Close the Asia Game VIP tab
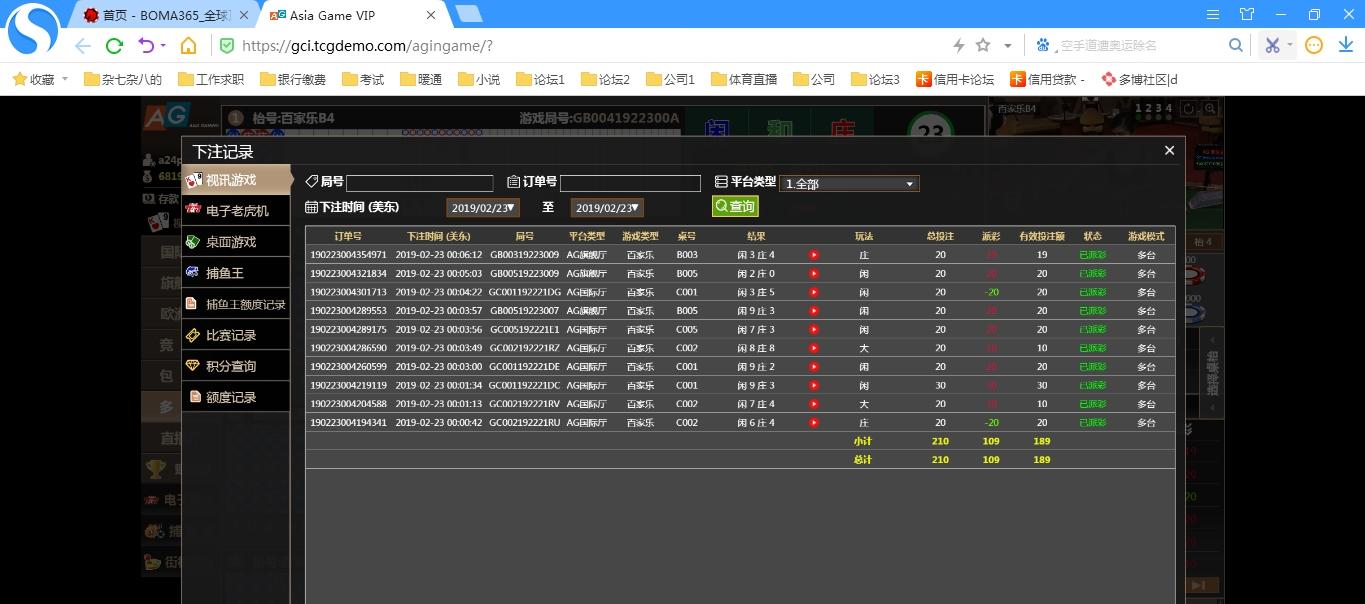The image size is (1365, 604). pos(431,15)
